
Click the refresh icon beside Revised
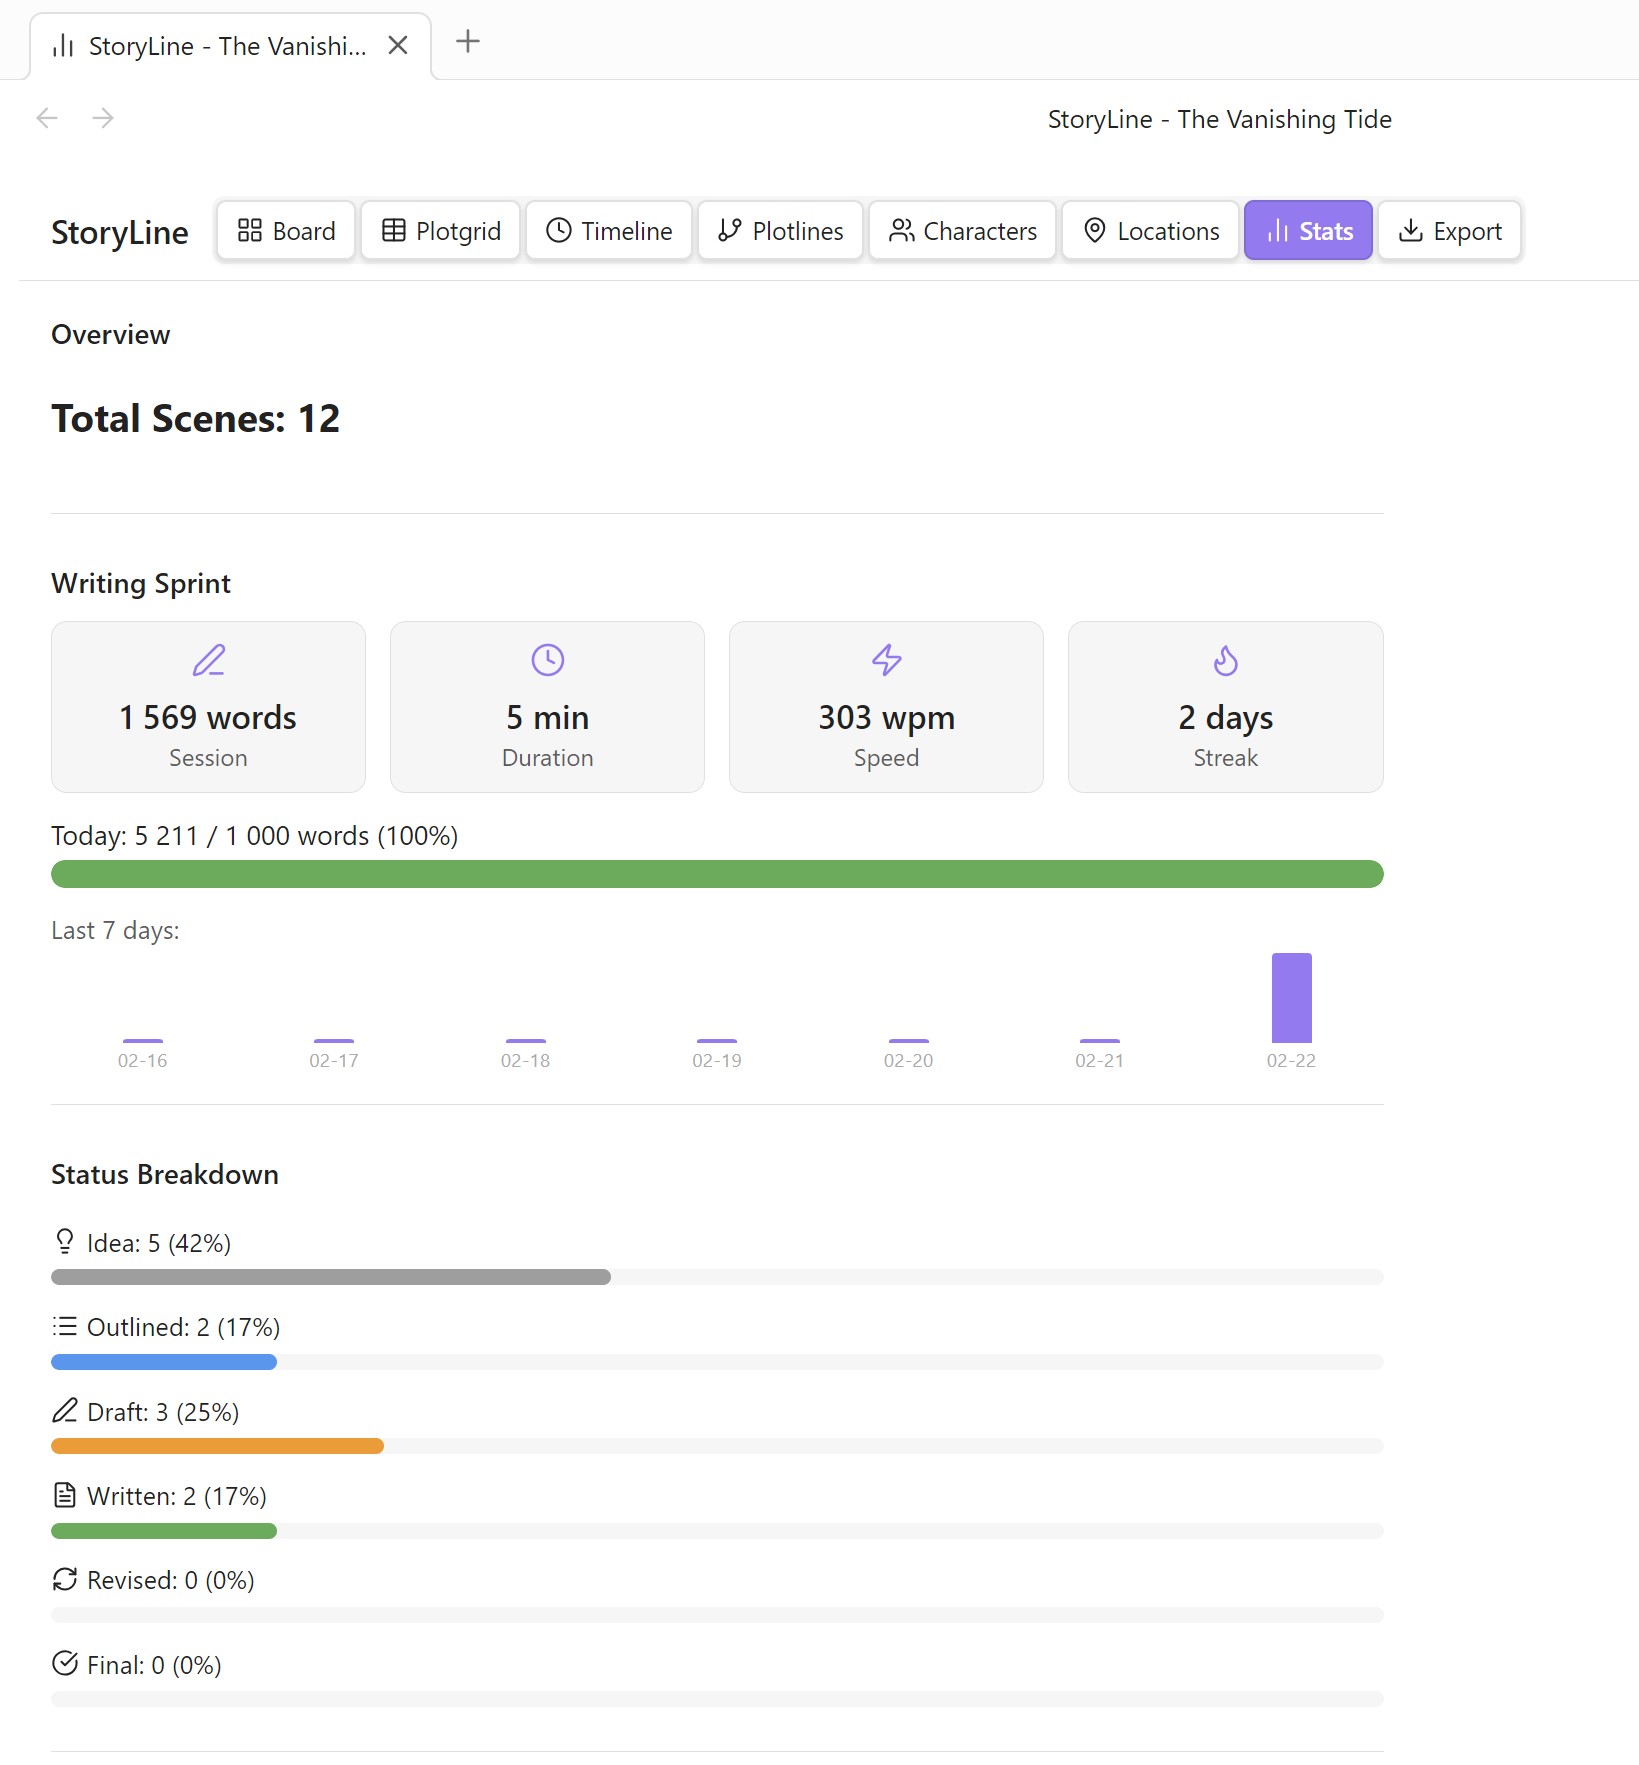pos(65,1579)
